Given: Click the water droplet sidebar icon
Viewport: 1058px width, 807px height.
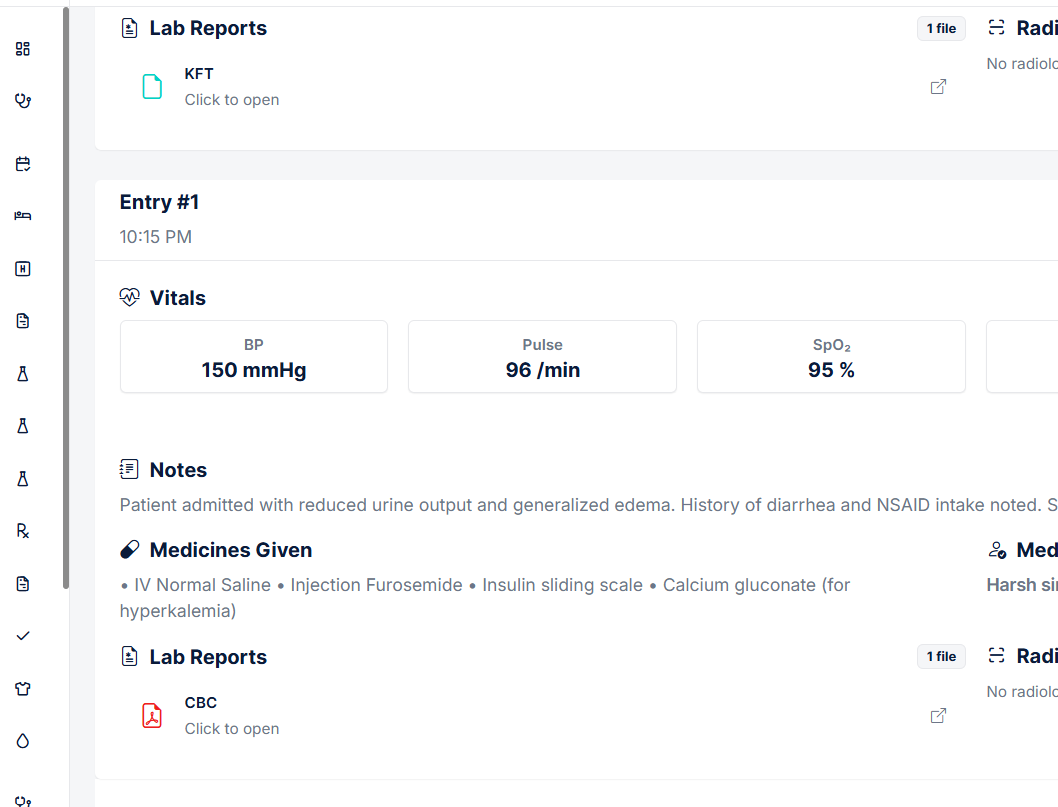Looking at the screenshot, I should 23,740.
